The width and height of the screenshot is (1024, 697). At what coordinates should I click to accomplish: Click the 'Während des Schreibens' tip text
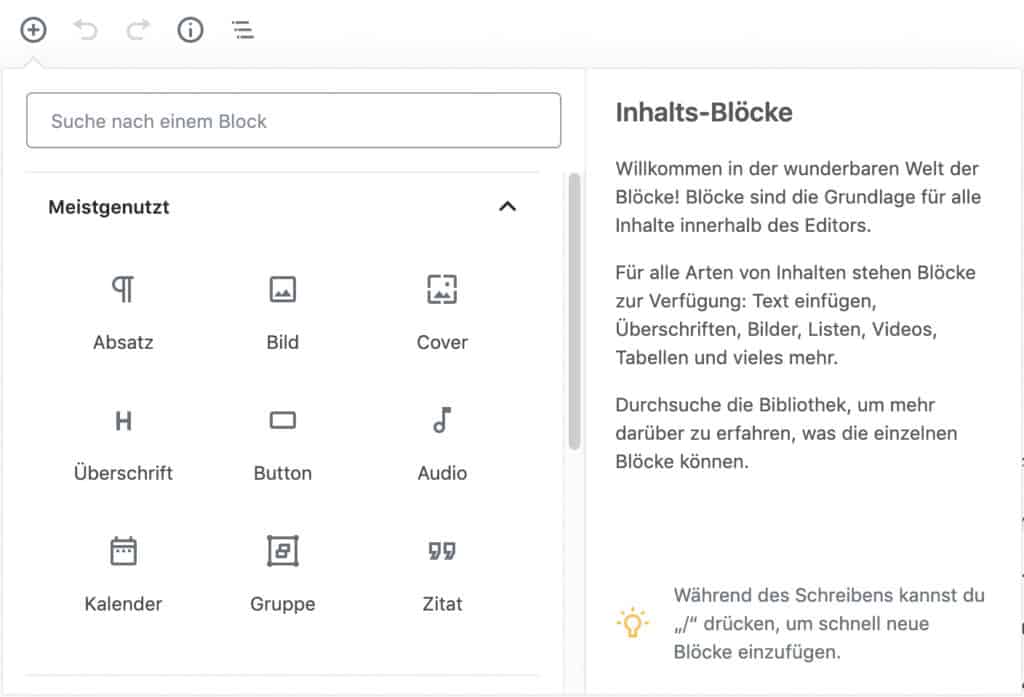click(829, 623)
